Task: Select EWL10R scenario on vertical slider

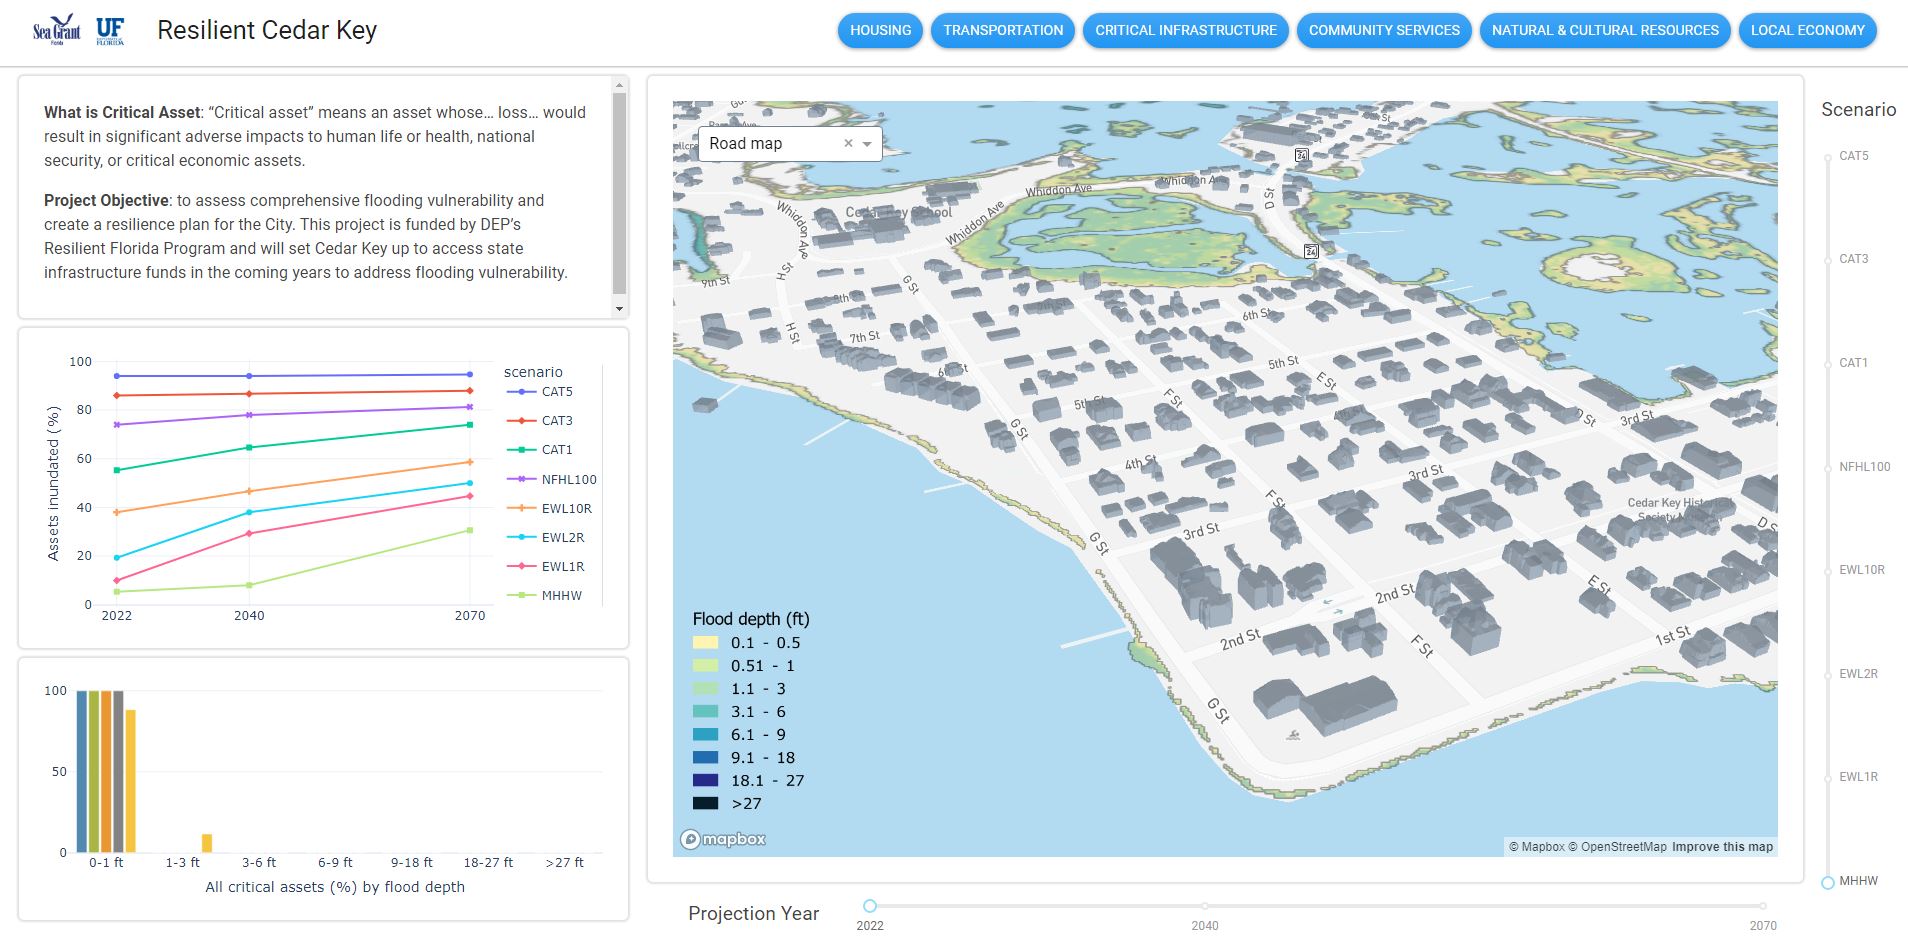Action: click(1828, 570)
